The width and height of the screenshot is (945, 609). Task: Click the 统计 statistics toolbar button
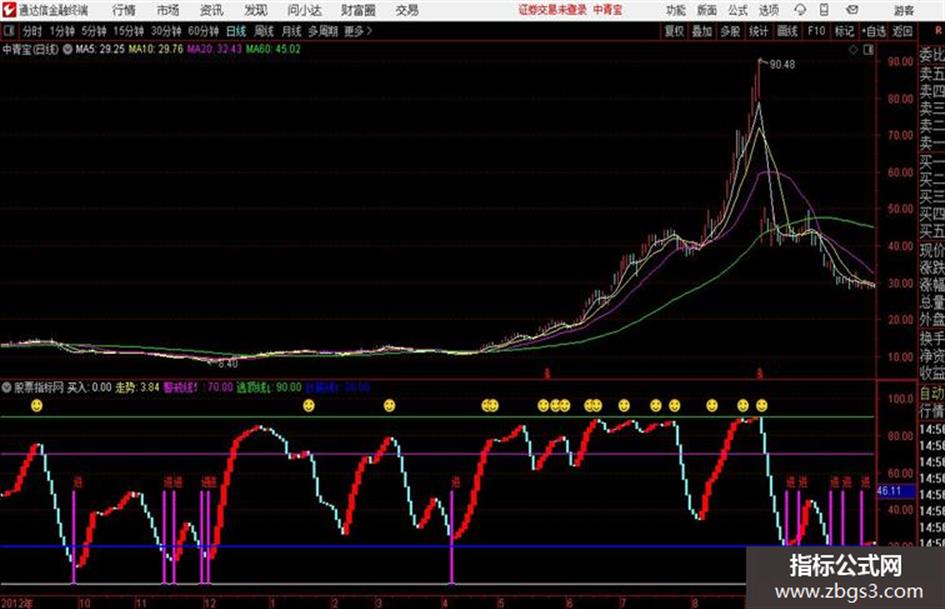759,31
